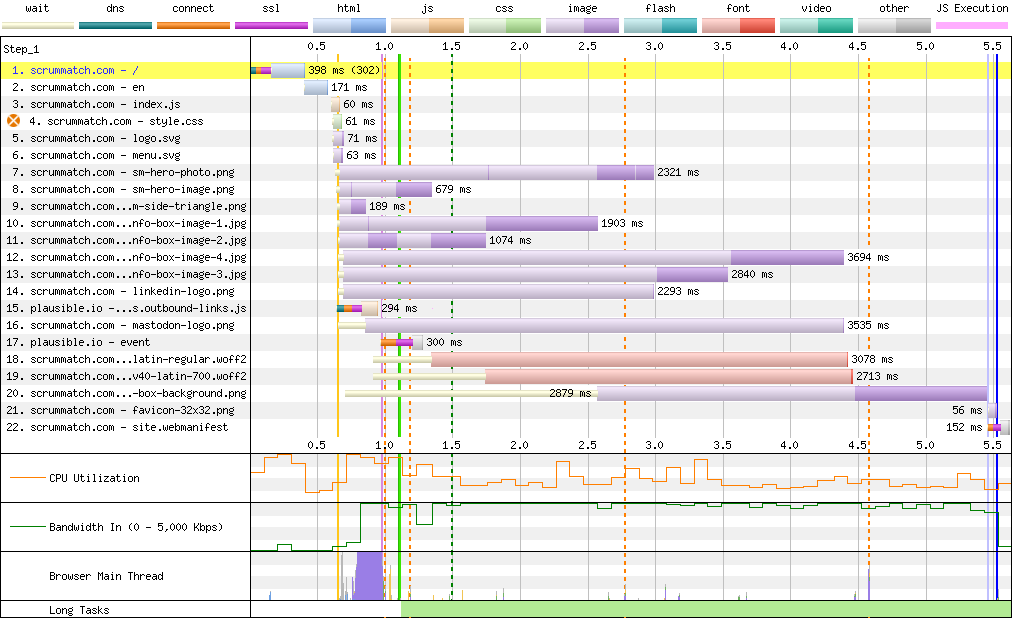Click the Long Tasks label
The width and height of the screenshot is (1012, 618).
(x=79, y=610)
